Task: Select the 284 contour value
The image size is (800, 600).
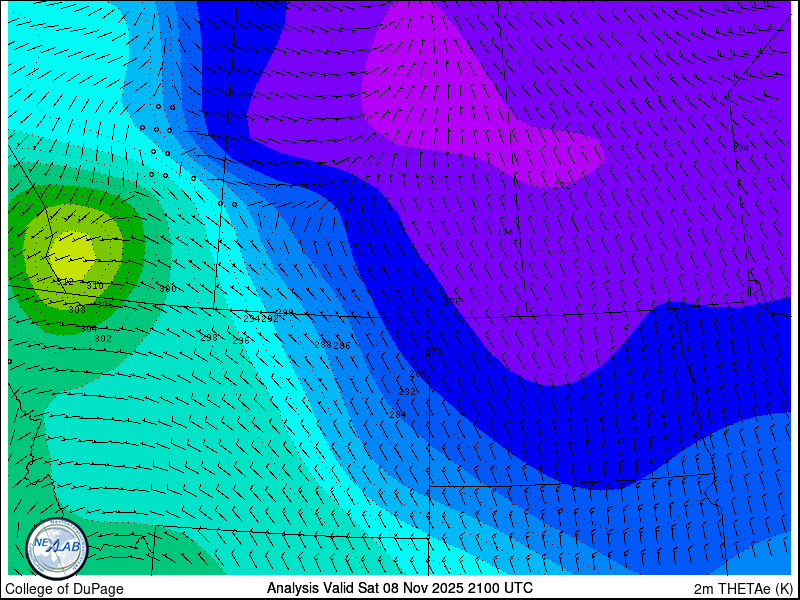Action: 397,415
